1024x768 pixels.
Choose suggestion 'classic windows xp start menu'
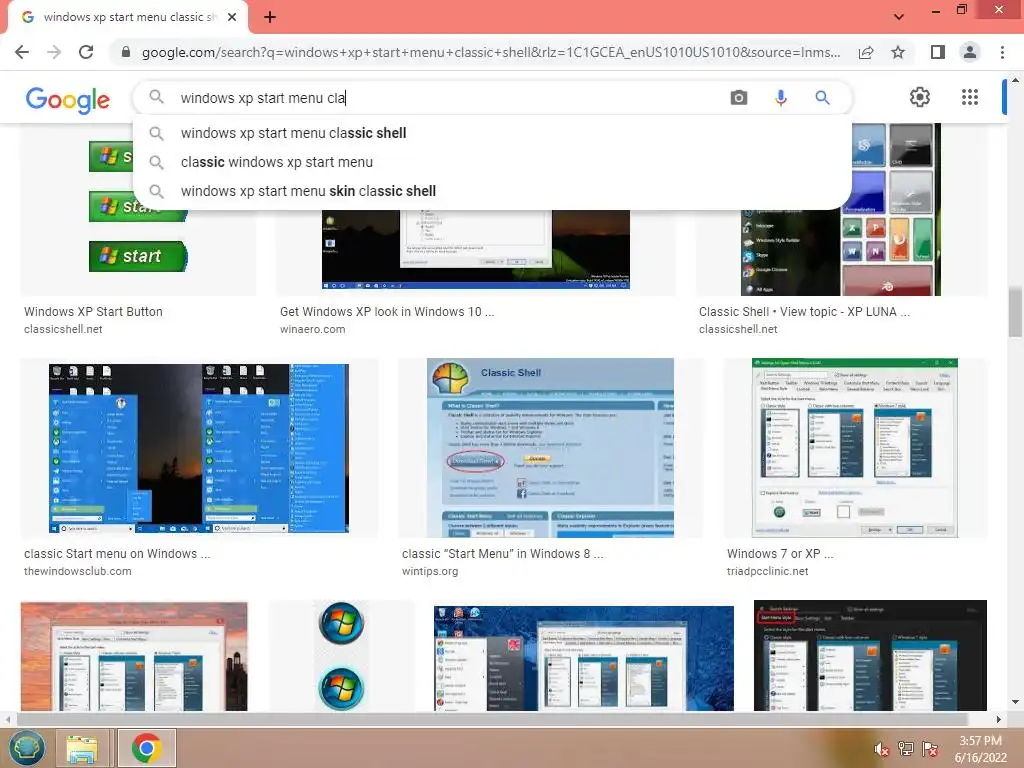tap(491, 162)
